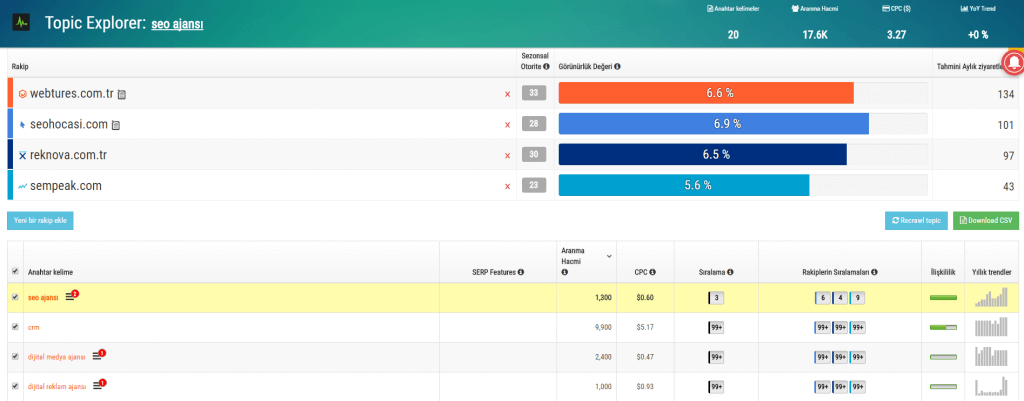Click info icon under Aranma Hacmi header

(564, 272)
